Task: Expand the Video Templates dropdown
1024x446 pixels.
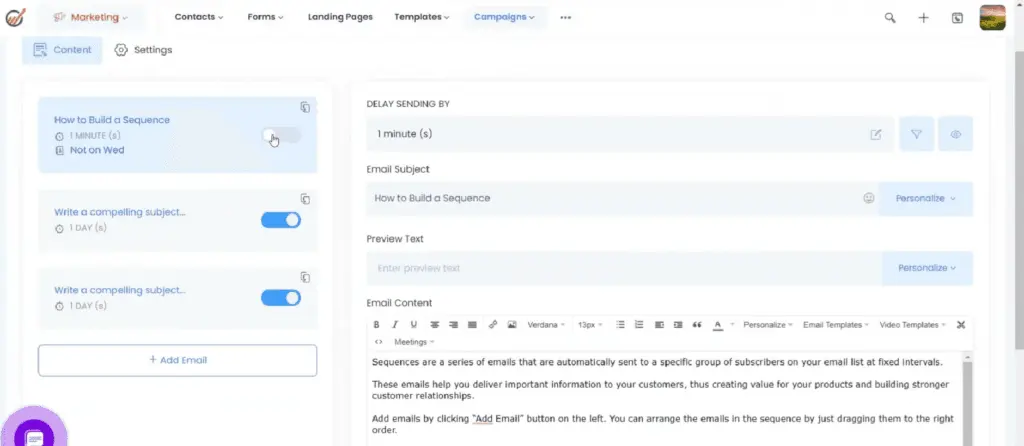Action: pos(912,325)
